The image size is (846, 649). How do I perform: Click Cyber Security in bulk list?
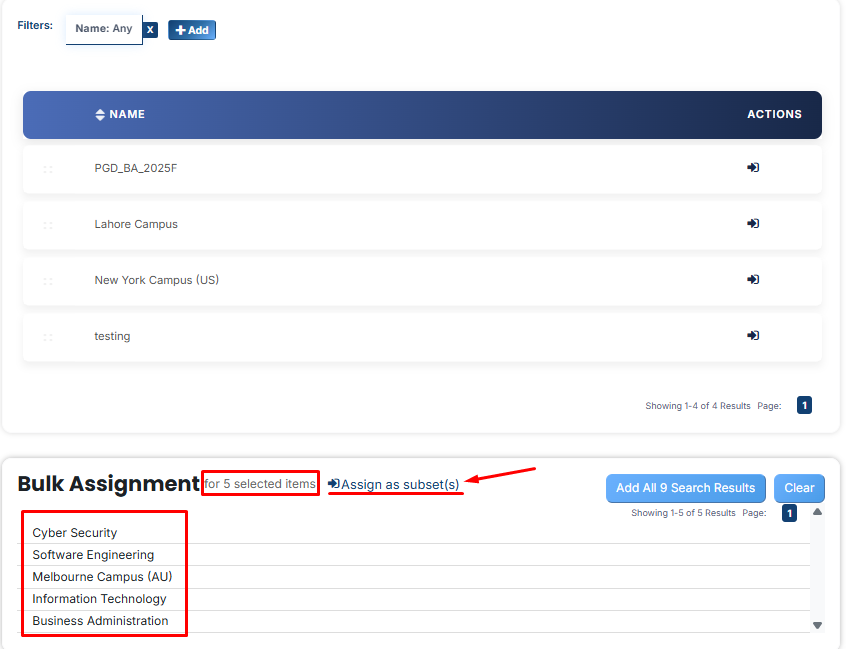(x=74, y=533)
